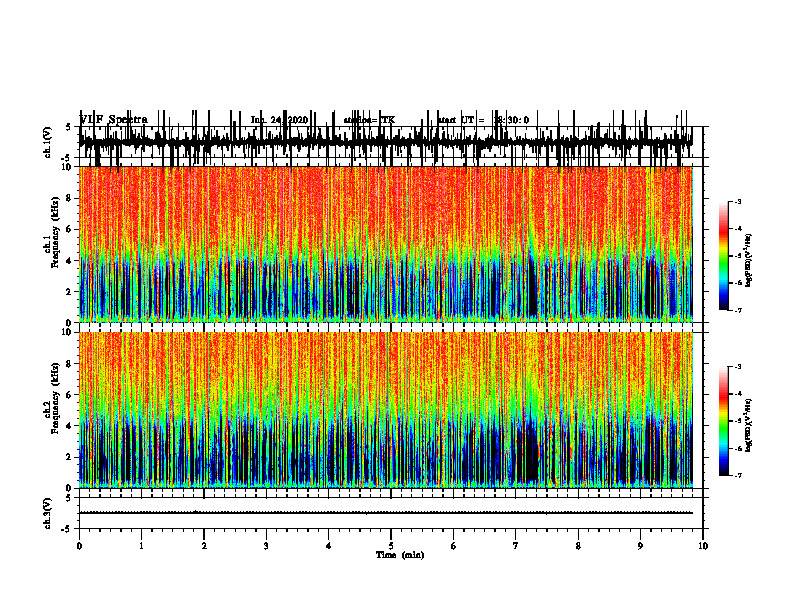This screenshot has height=612, width=792.
Task: Click the '-5' tick on ch.2 colorbar
Action: [x=738, y=421]
